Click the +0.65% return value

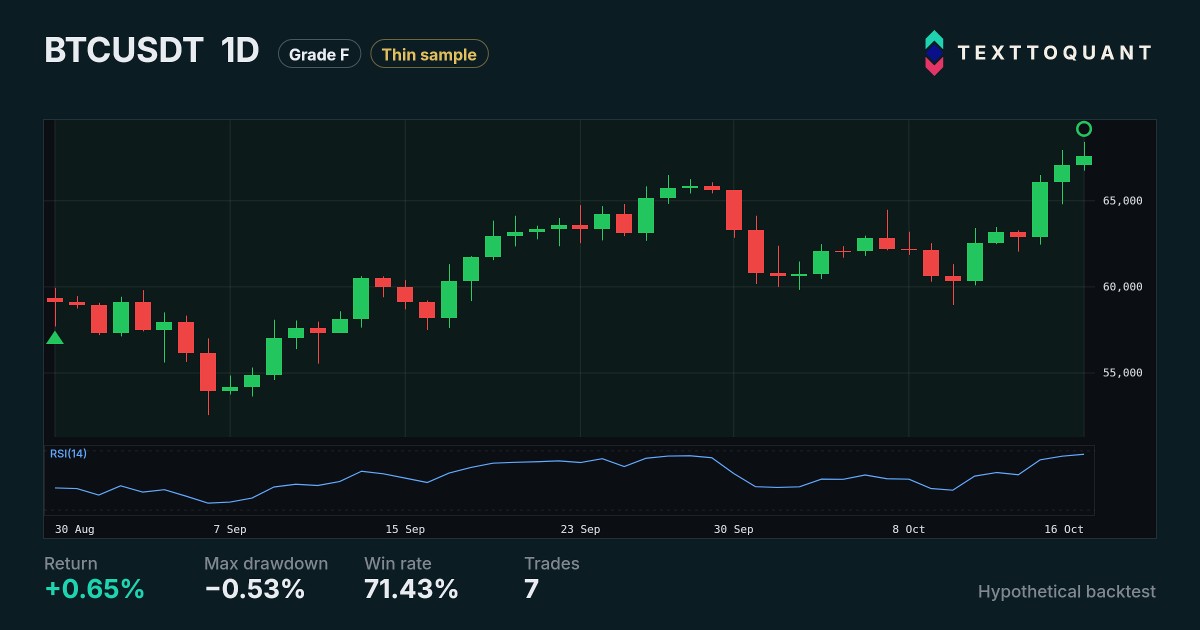94,590
